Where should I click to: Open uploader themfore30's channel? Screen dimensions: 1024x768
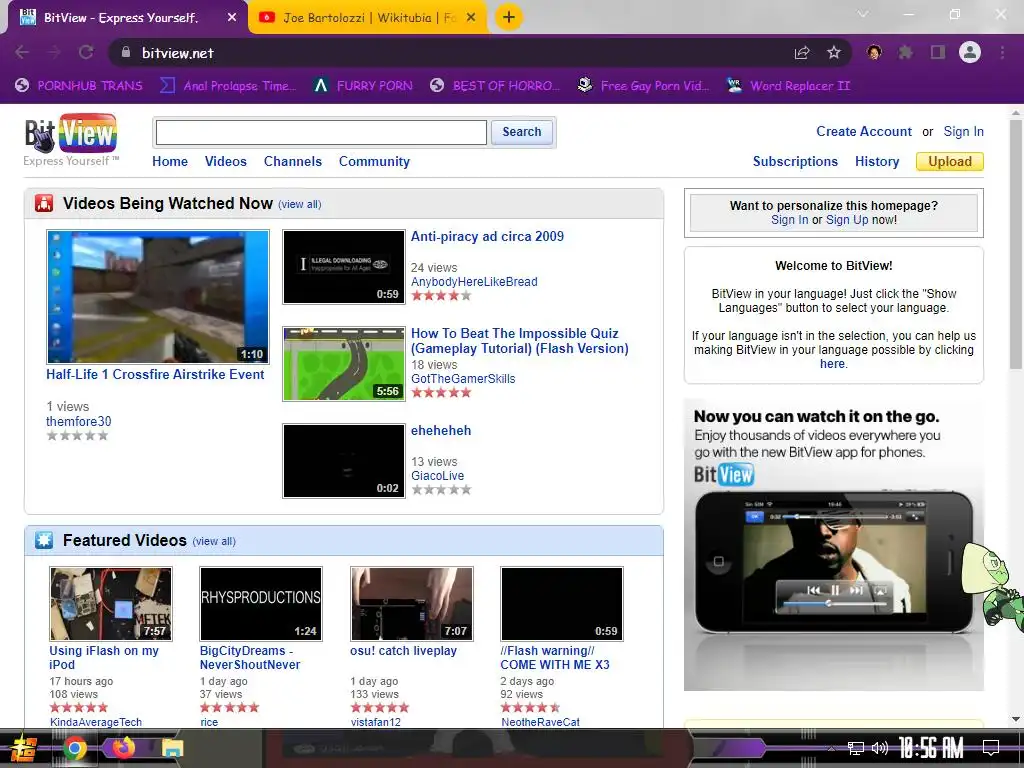click(x=78, y=421)
